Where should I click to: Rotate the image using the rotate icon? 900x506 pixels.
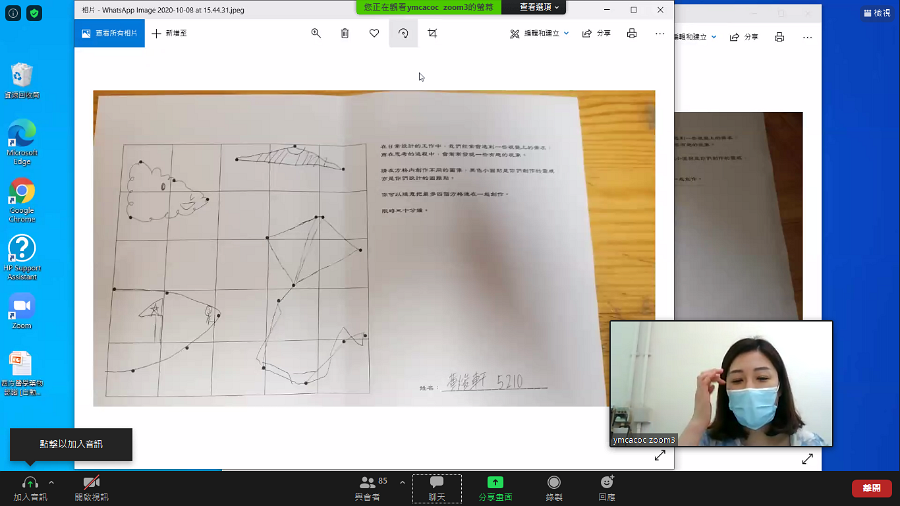(x=404, y=33)
